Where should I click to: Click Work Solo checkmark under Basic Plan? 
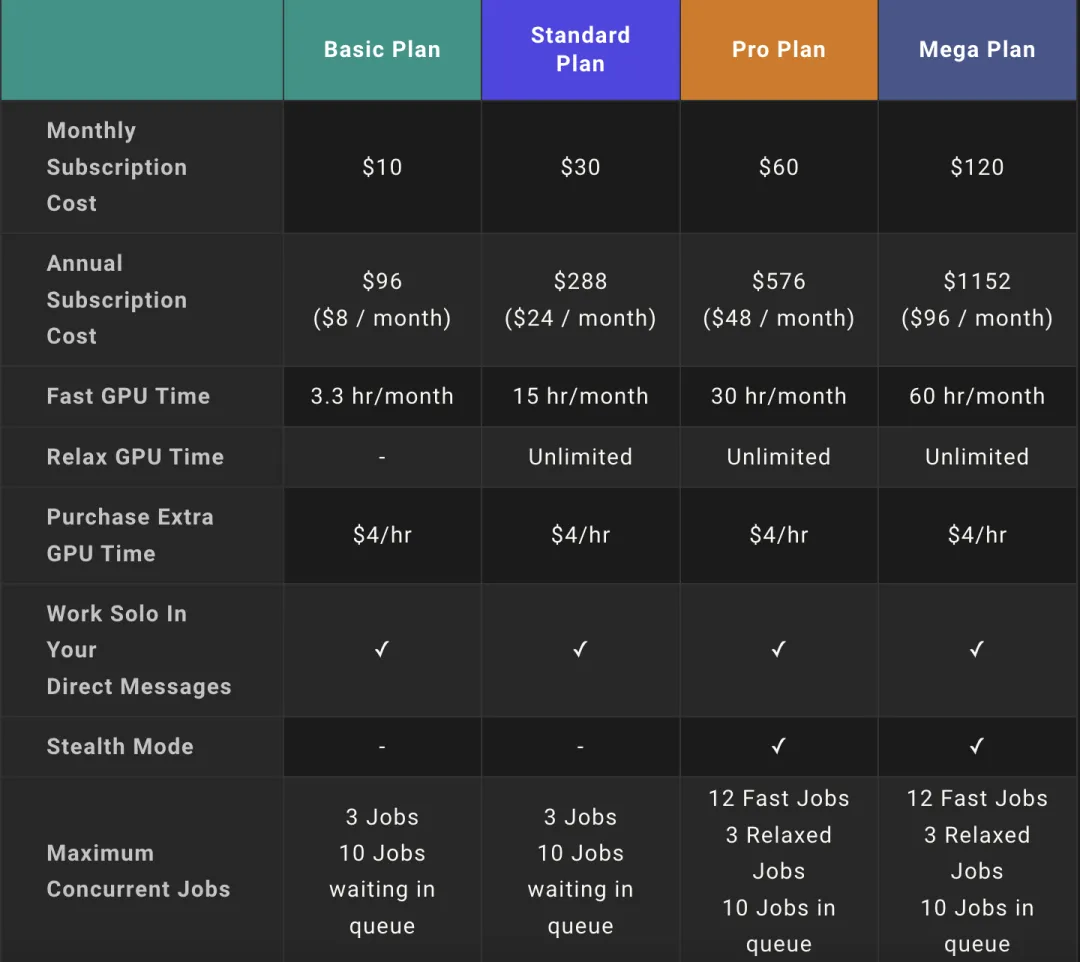pyautogui.click(x=382, y=650)
